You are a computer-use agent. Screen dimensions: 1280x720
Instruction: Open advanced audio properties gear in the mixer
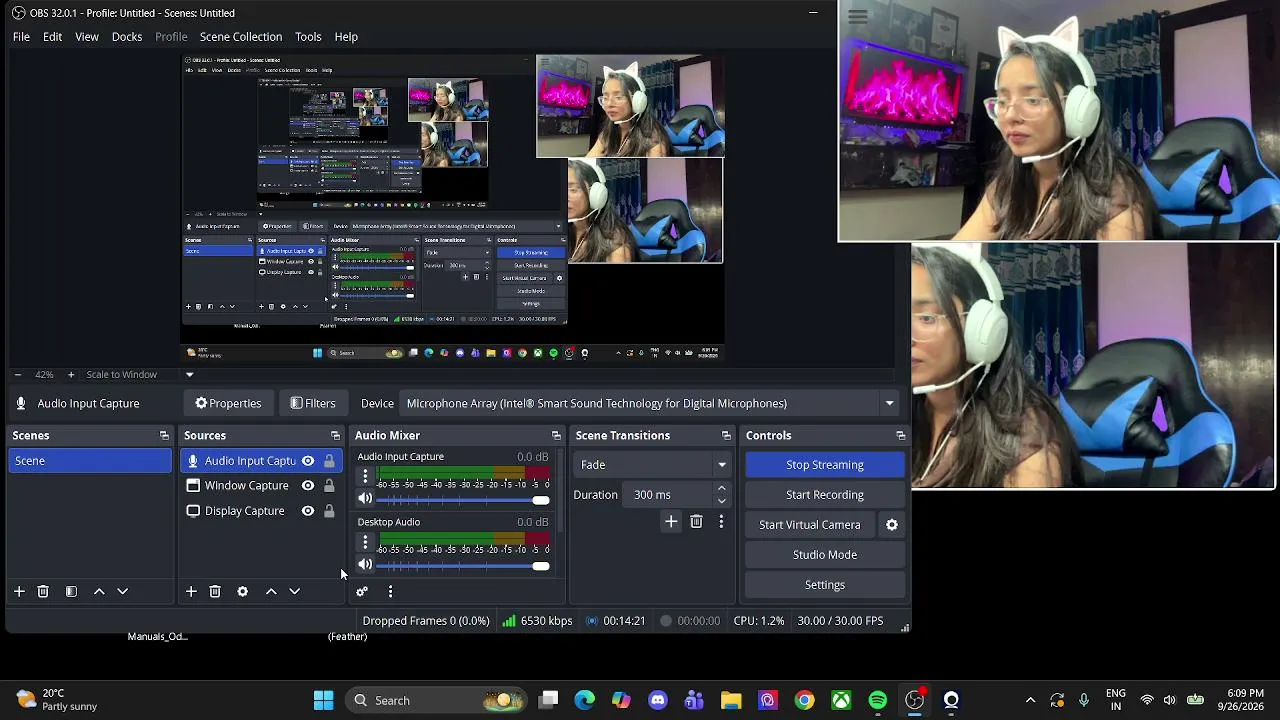[x=362, y=592]
